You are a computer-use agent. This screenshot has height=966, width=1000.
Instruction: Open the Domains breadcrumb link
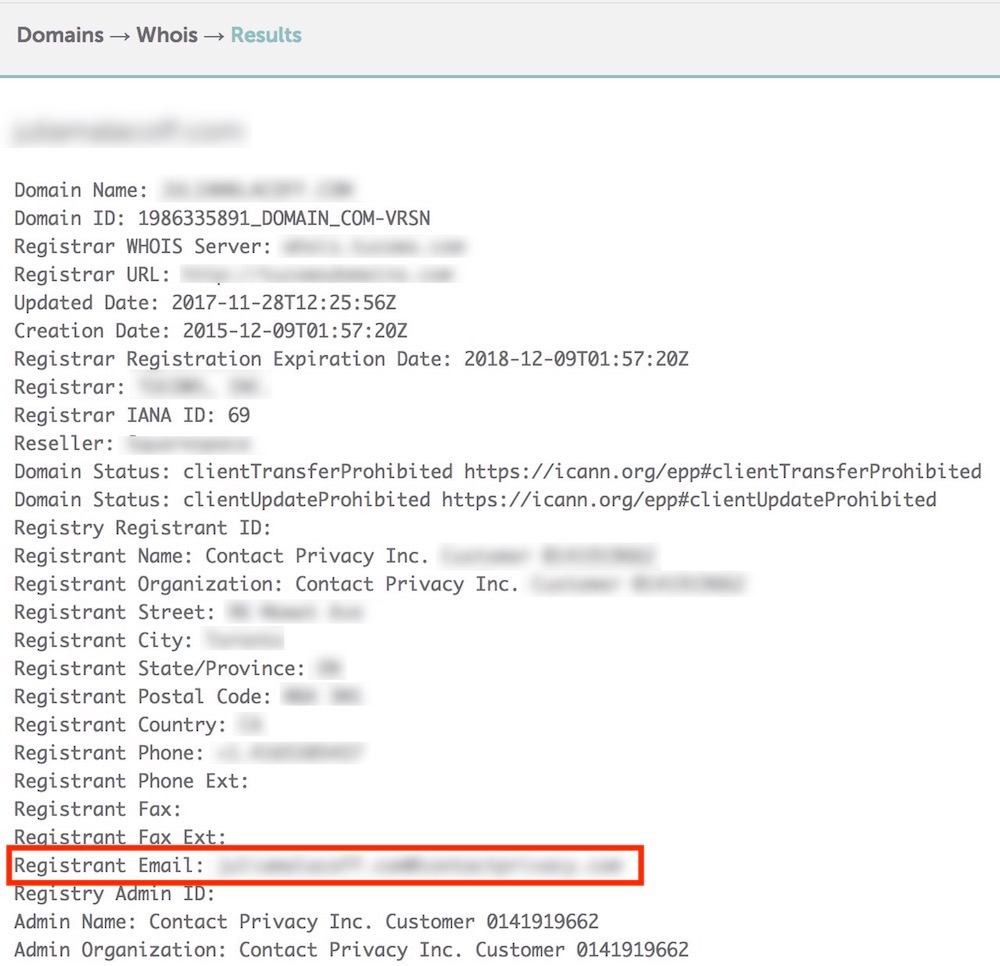[x=60, y=35]
